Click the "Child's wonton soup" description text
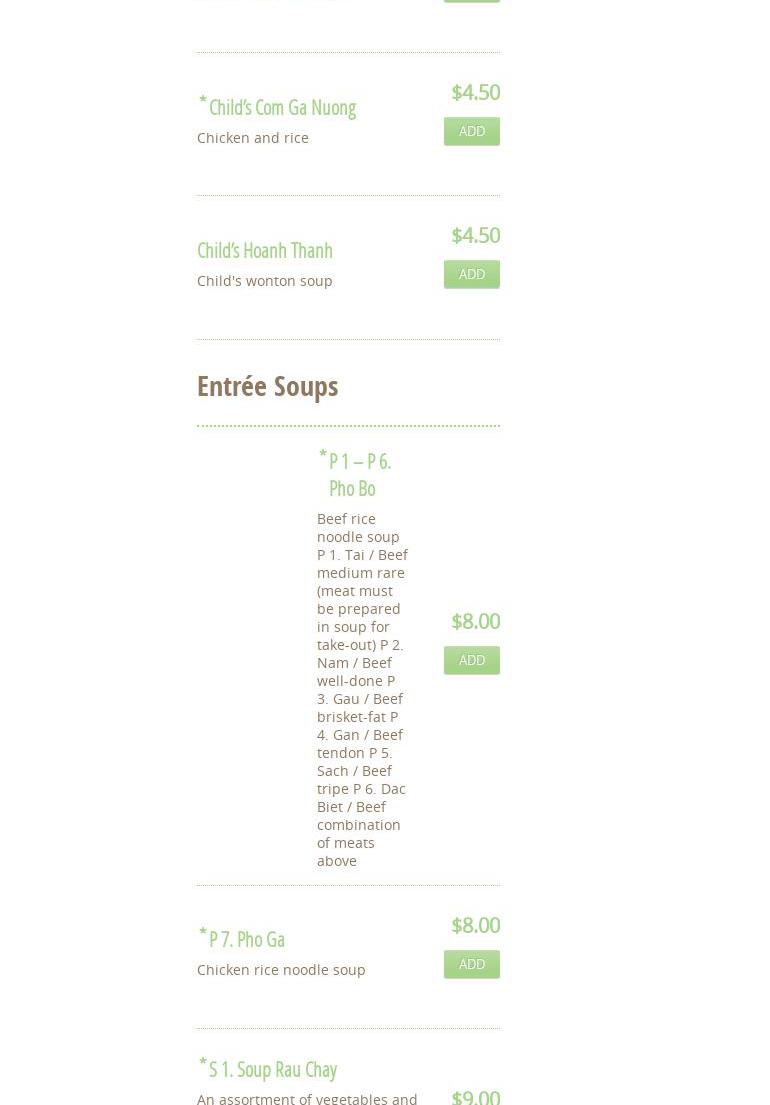The width and height of the screenshot is (770, 1105). (x=265, y=281)
